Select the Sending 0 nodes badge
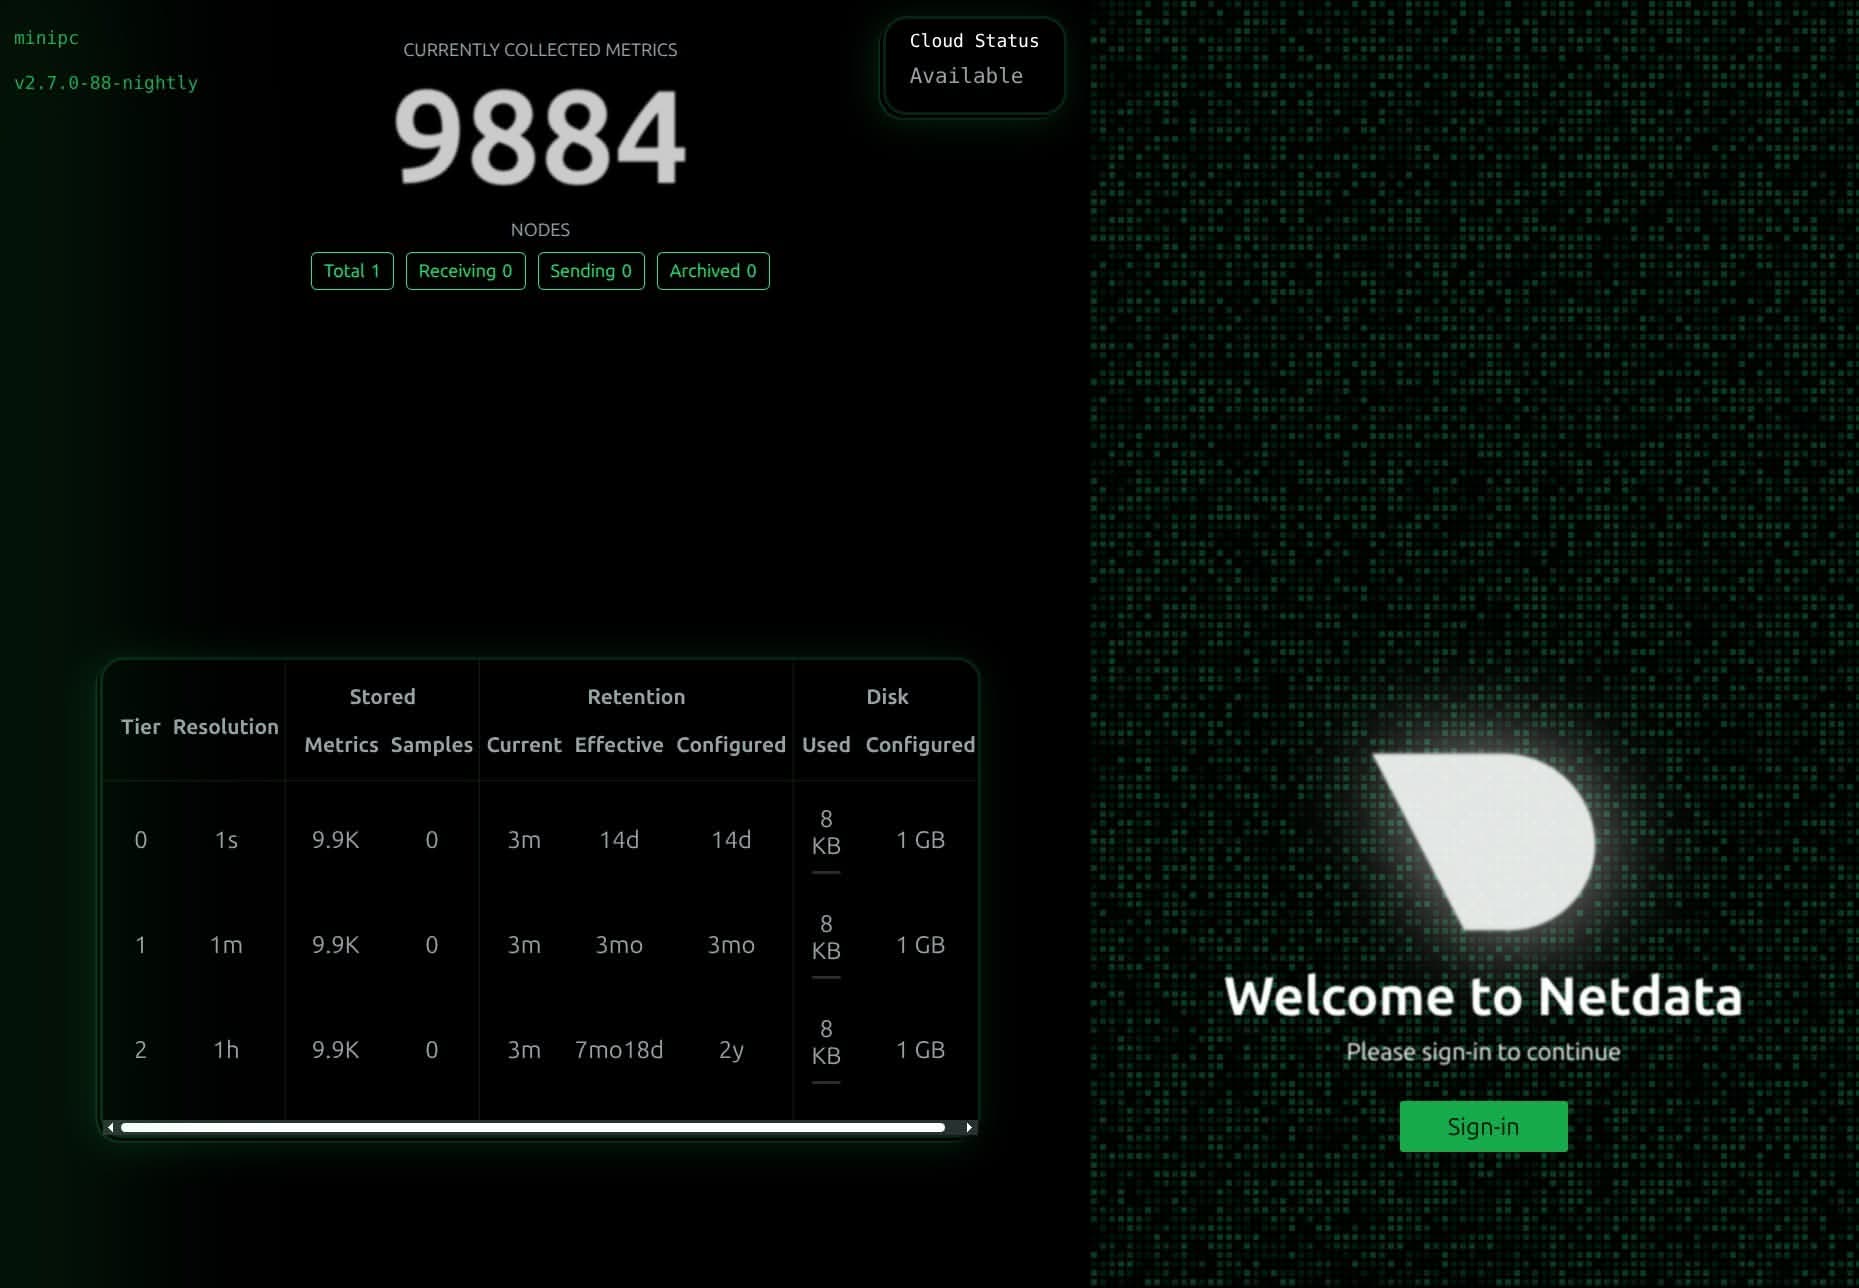 pyautogui.click(x=590, y=271)
